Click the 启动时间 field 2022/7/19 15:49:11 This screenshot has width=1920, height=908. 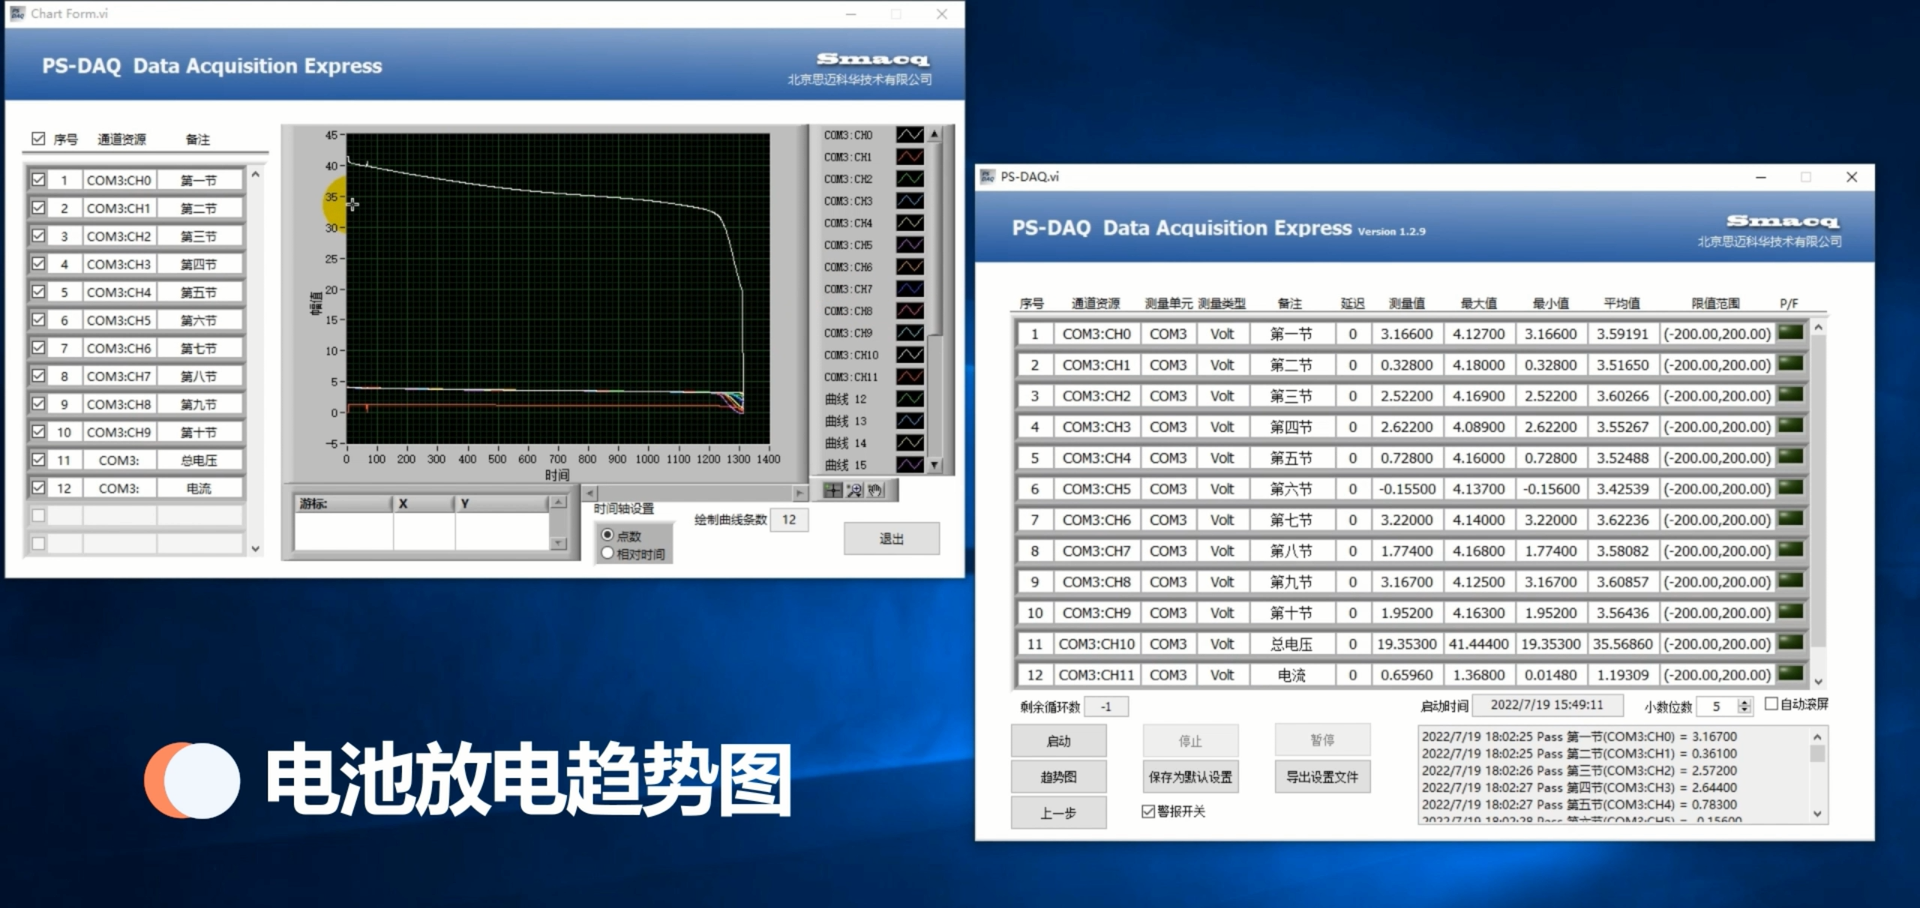point(1547,705)
